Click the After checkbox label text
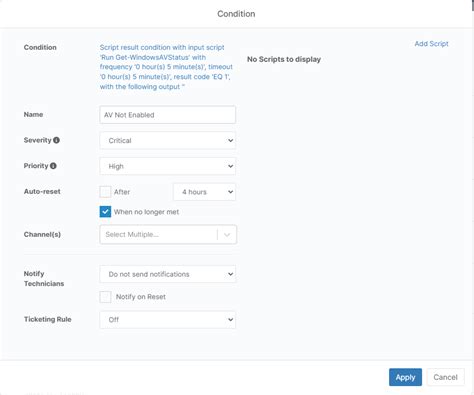The height and width of the screenshot is (395, 474). 122,192
